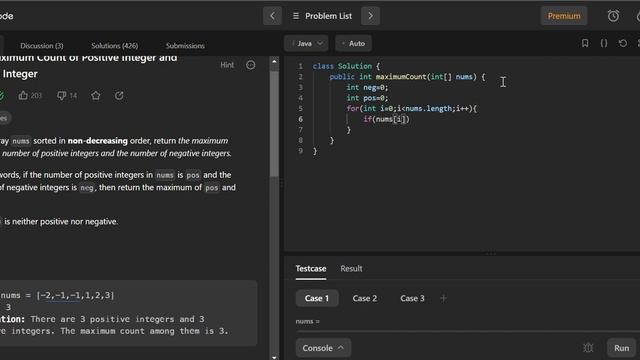
Task: Click code line 6 with if(nums[i])
Action: 386,119
